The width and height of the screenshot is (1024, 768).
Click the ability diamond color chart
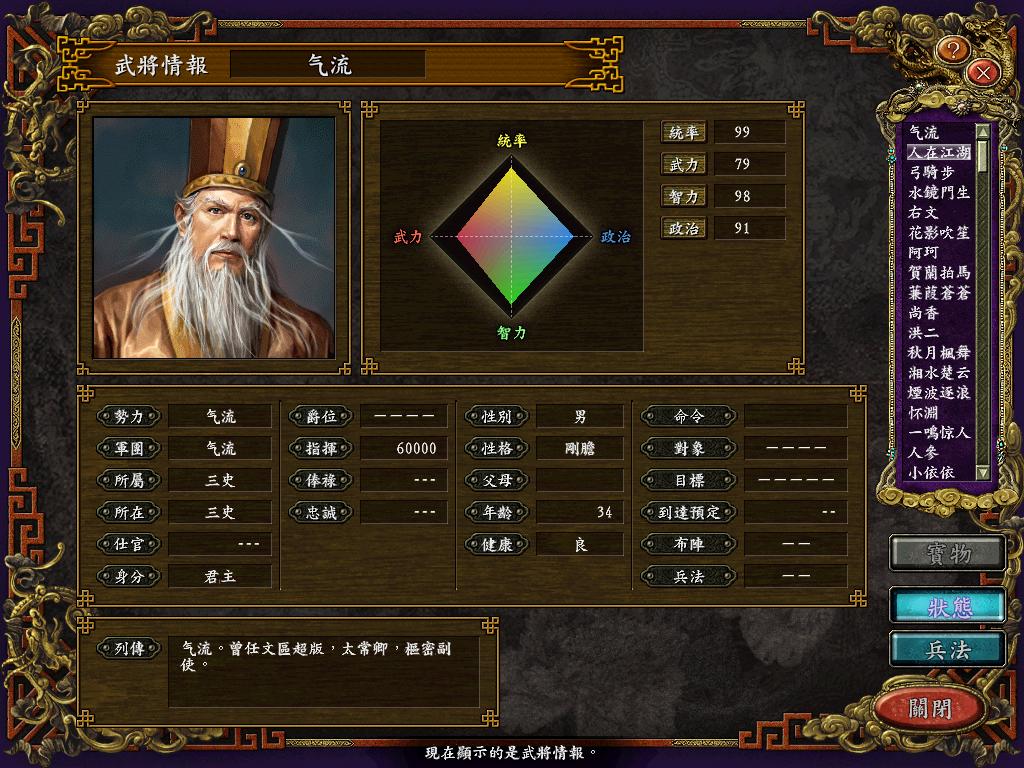[512, 236]
